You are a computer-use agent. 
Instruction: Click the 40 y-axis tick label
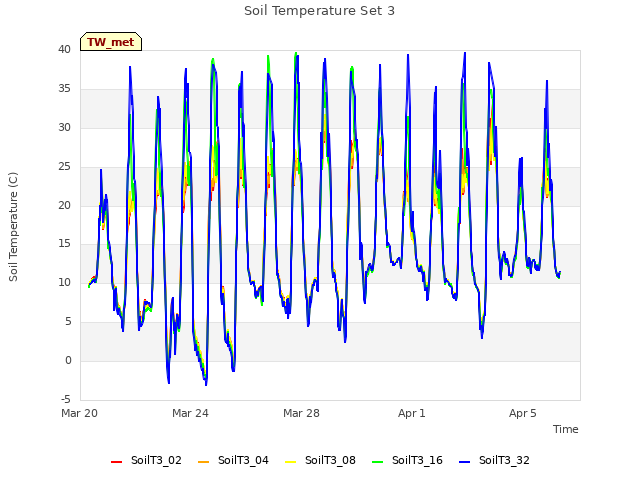[64, 49]
